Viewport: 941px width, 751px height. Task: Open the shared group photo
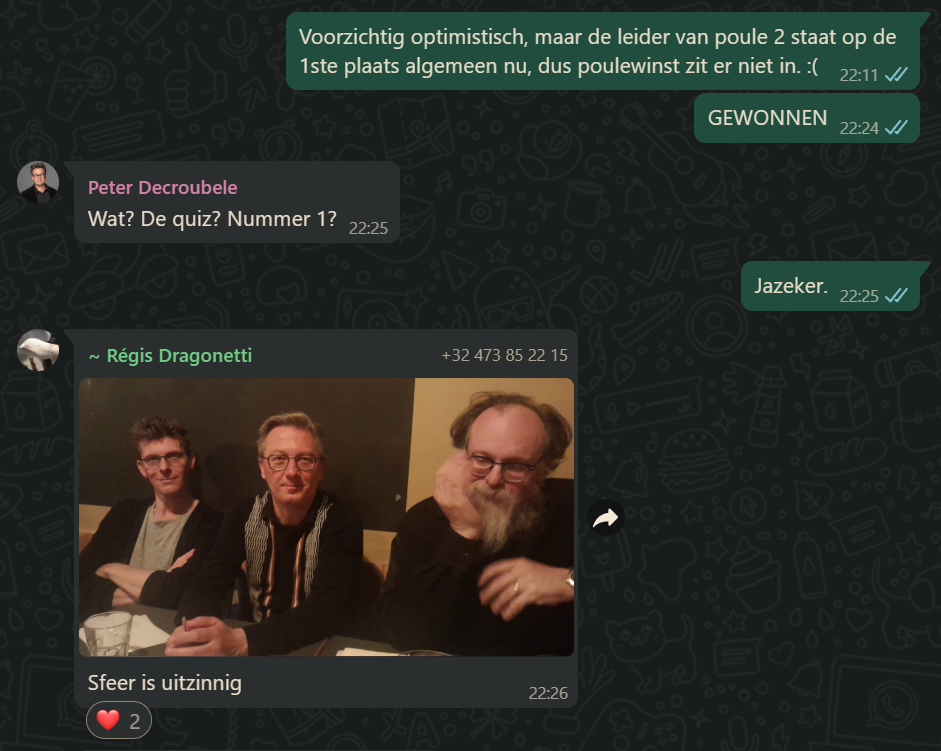326,517
